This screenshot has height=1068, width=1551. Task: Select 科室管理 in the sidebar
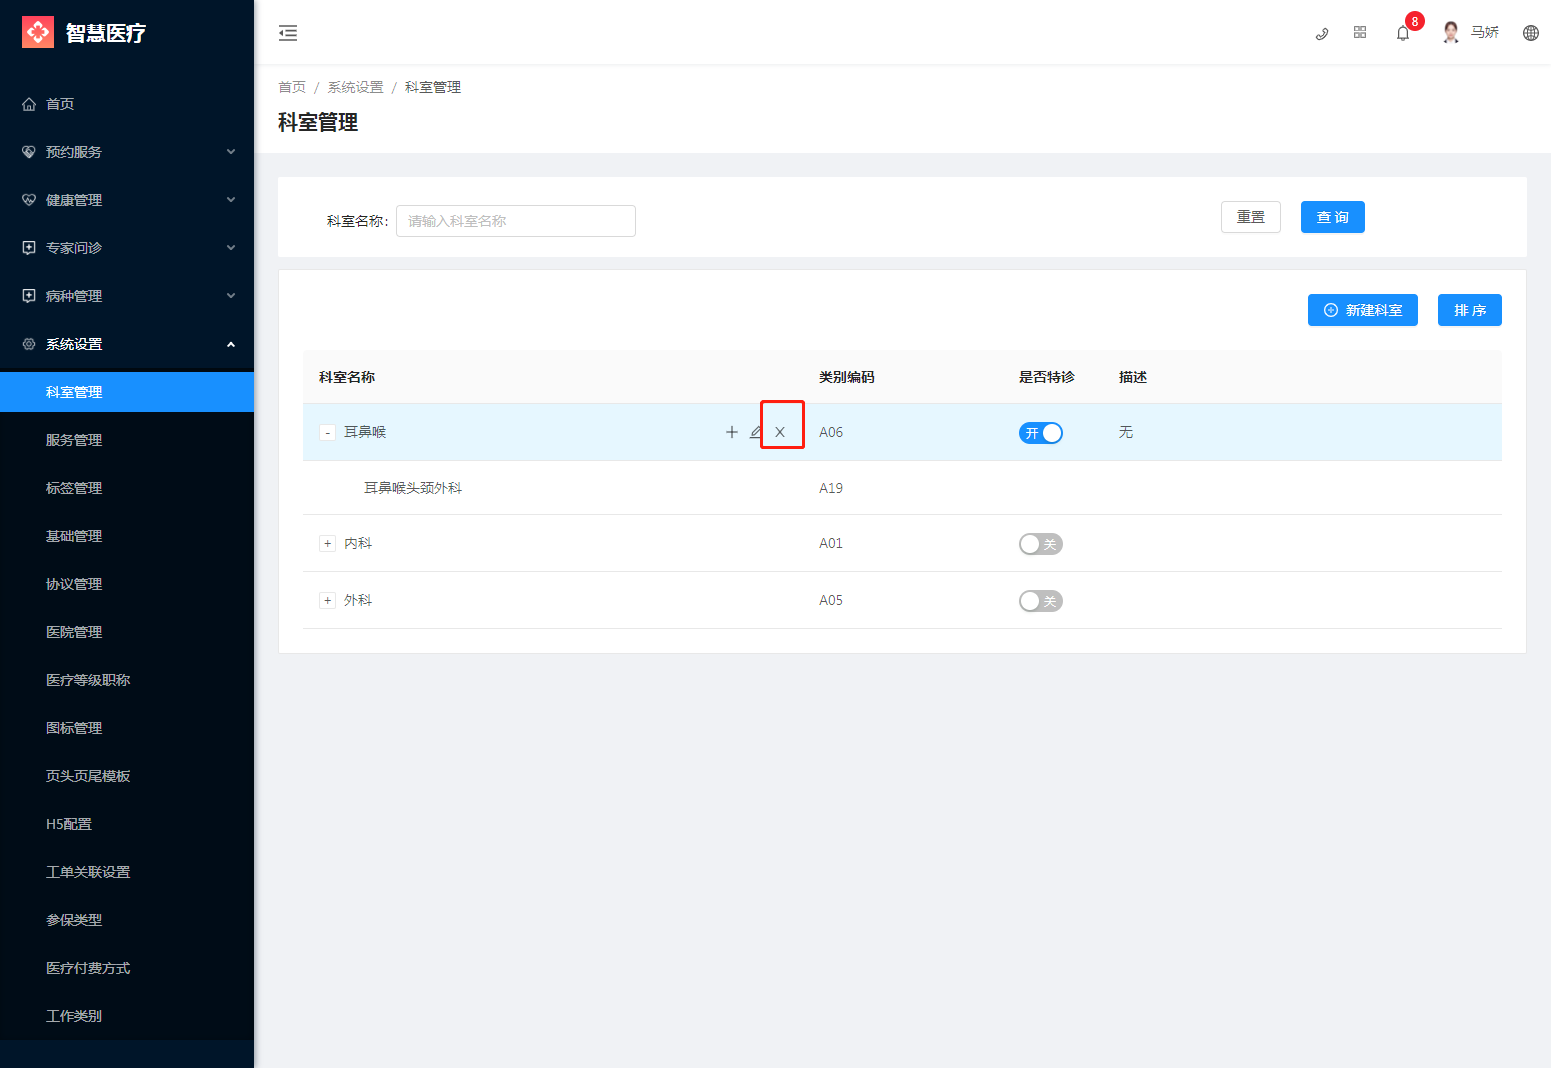click(127, 392)
